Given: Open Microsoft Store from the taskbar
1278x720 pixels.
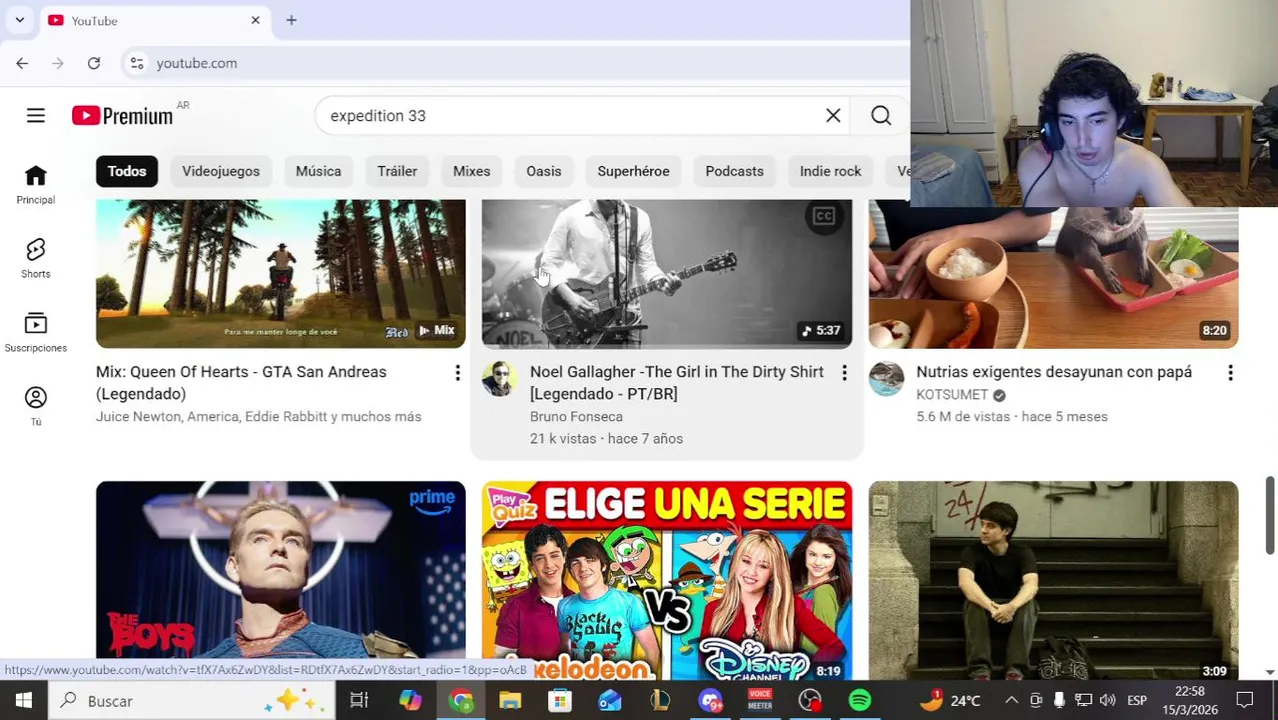Looking at the screenshot, I should 560,700.
